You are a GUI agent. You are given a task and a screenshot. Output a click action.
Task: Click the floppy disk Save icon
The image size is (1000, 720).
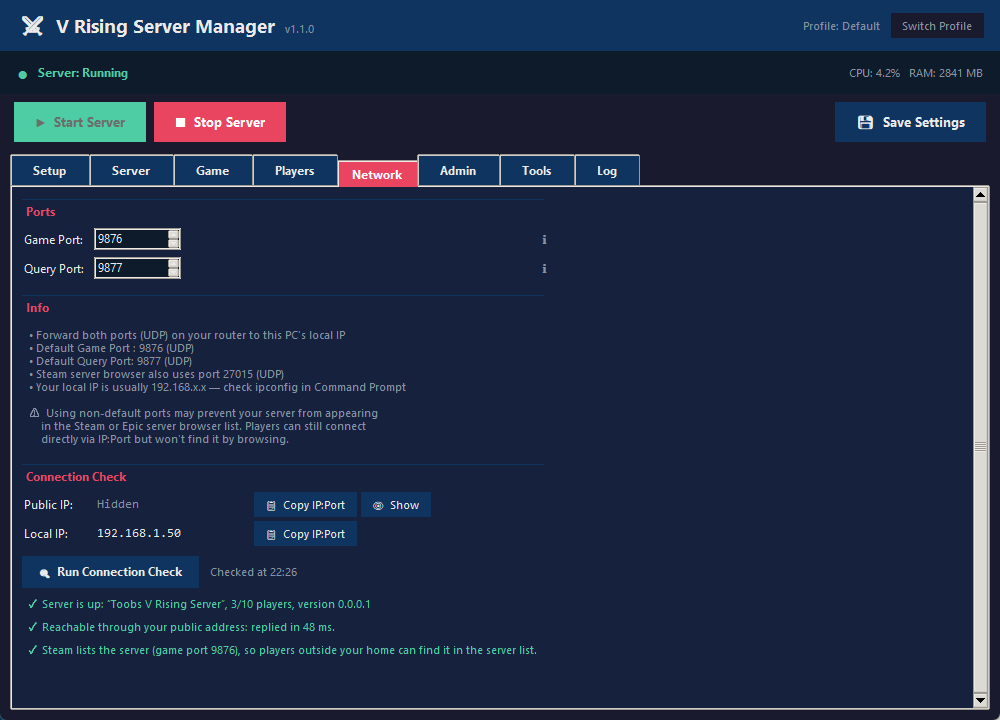tap(865, 122)
